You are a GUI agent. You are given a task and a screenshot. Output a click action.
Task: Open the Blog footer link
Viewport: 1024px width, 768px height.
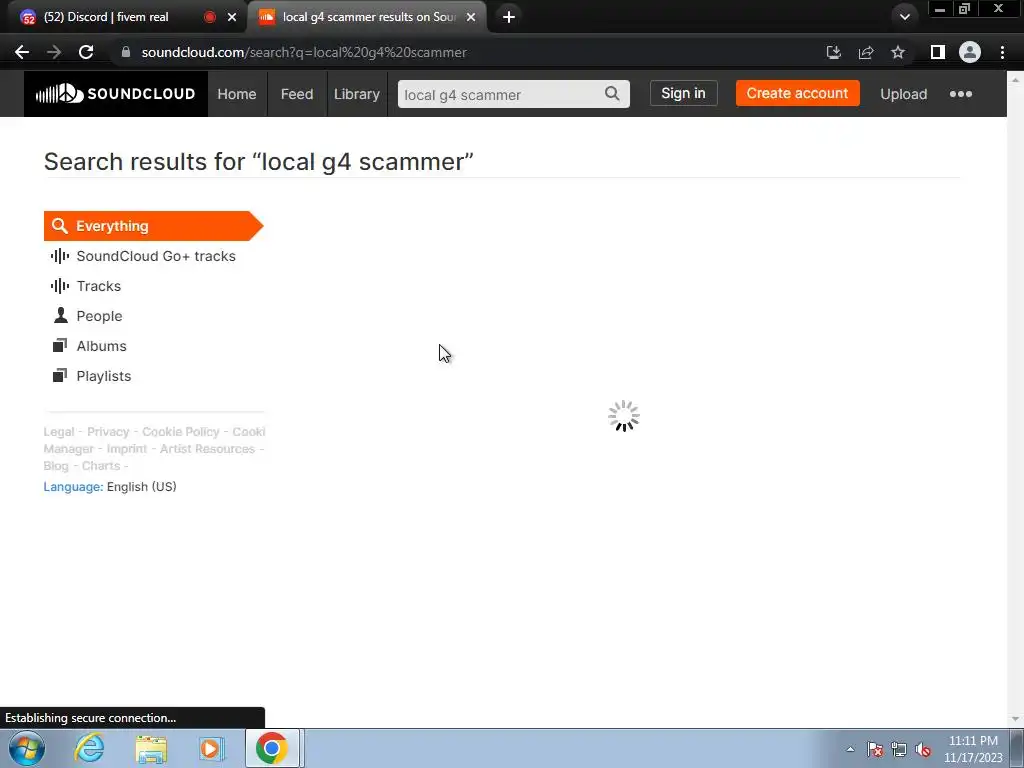pyautogui.click(x=56, y=466)
